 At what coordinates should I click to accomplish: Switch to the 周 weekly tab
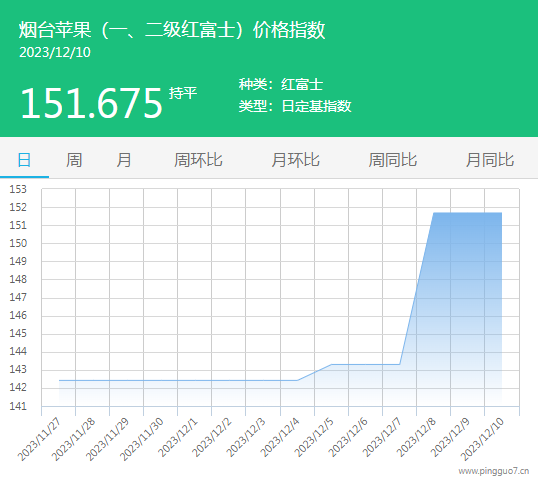pyautogui.click(x=74, y=160)
